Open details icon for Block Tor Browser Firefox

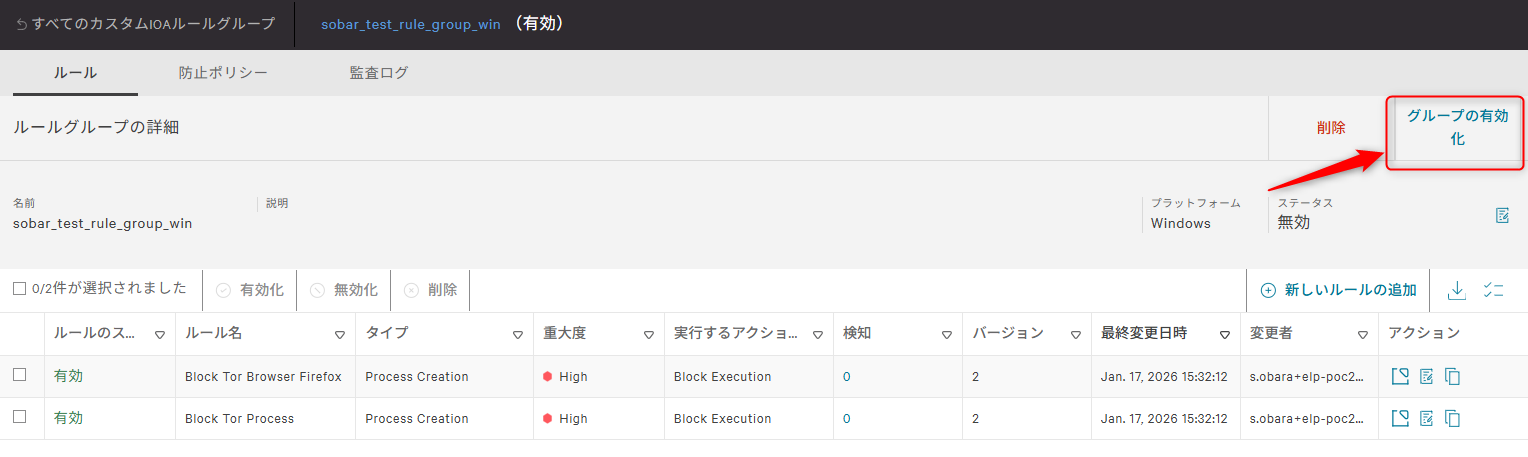pyautogui.click(x=1400, y=377)
